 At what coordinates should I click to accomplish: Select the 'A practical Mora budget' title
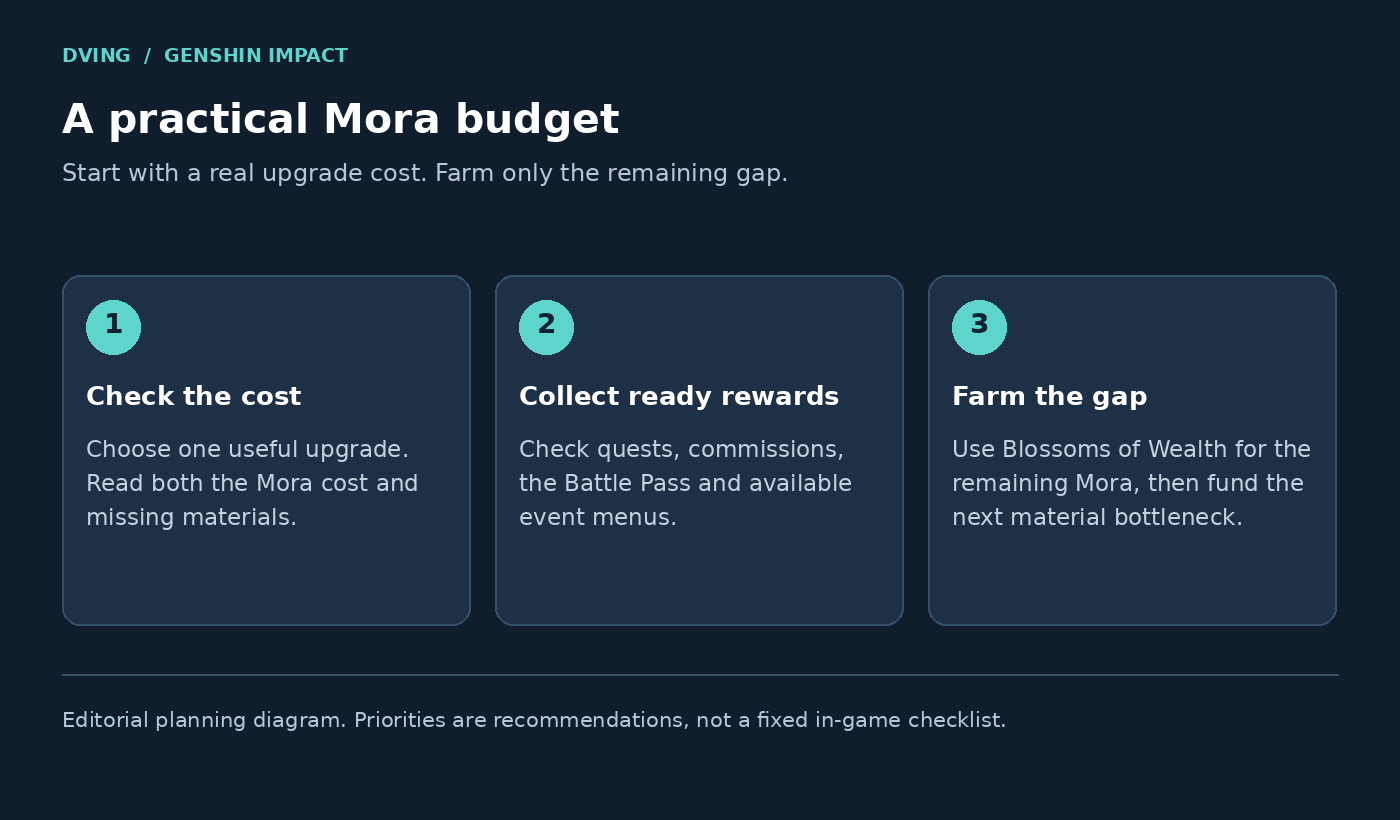click(341, 121)
